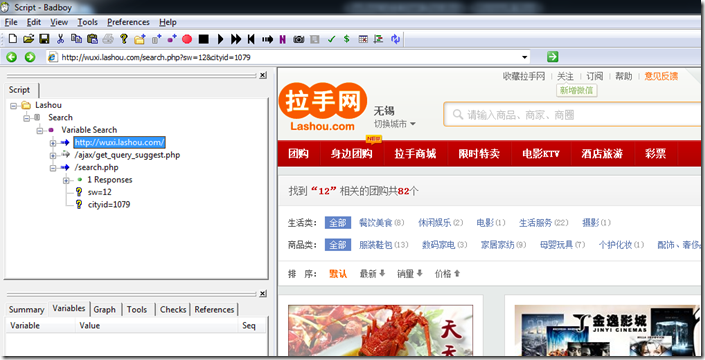Open the View menu
This screenshot has width=705, height=360.
coord(59,22)
